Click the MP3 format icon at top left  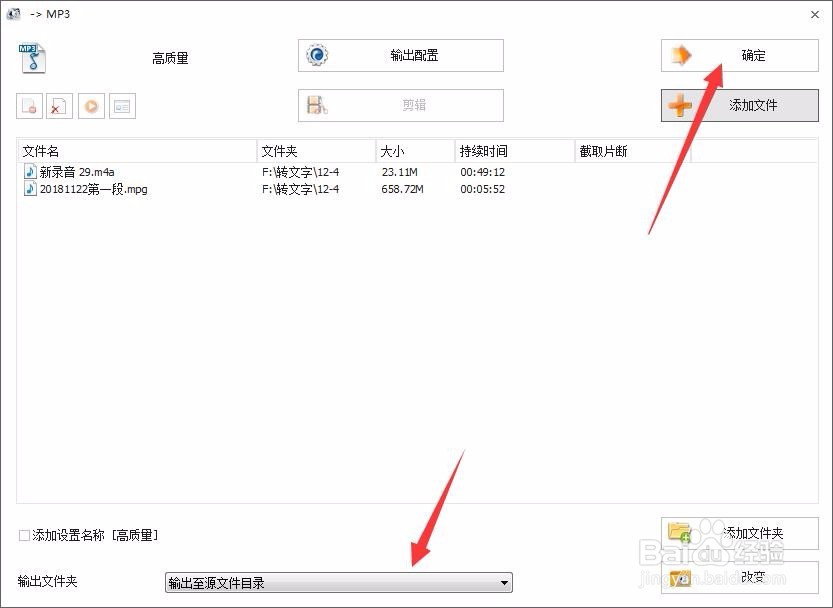pos(31,57)
